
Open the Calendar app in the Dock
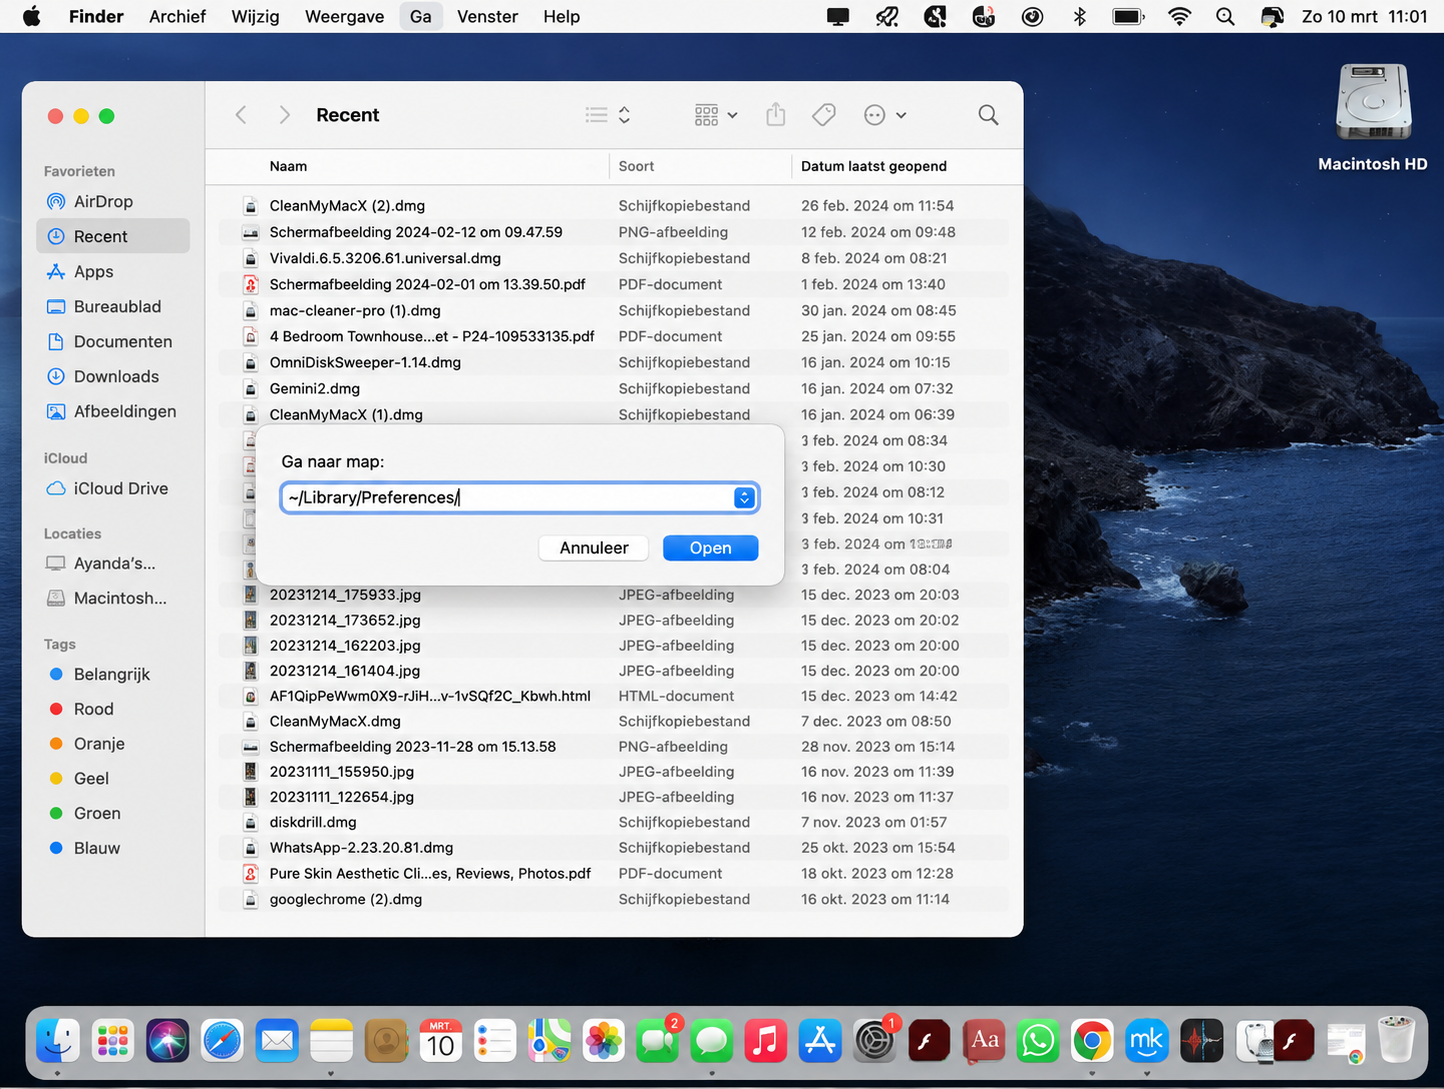(x=440, y=1041)
